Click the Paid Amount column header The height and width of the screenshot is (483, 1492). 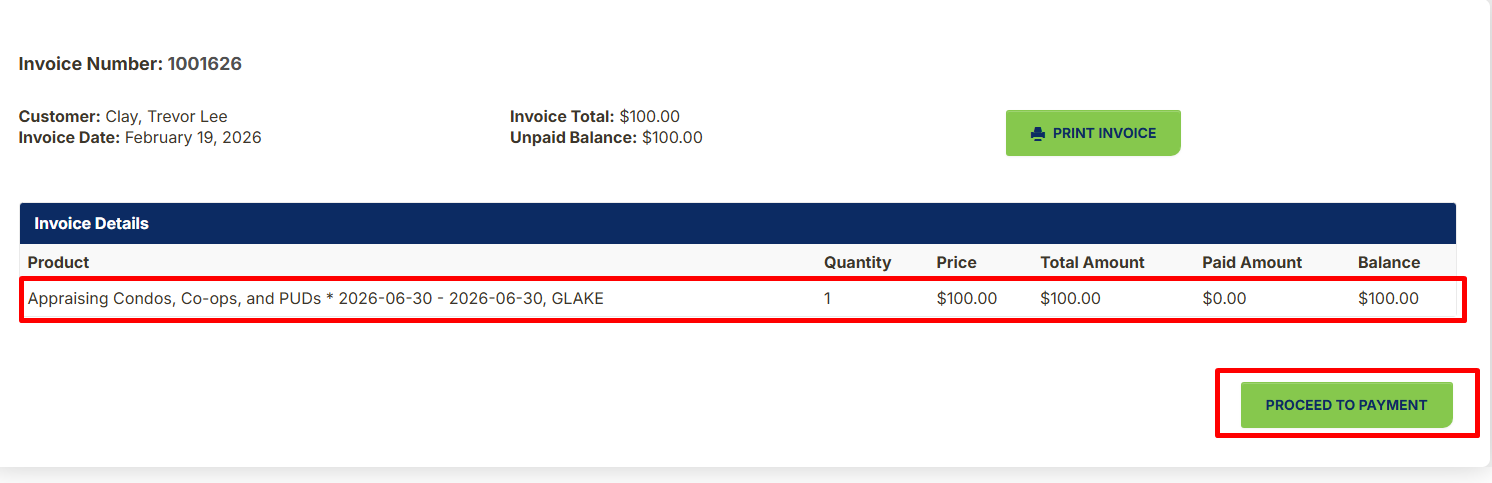(1252, 262)
